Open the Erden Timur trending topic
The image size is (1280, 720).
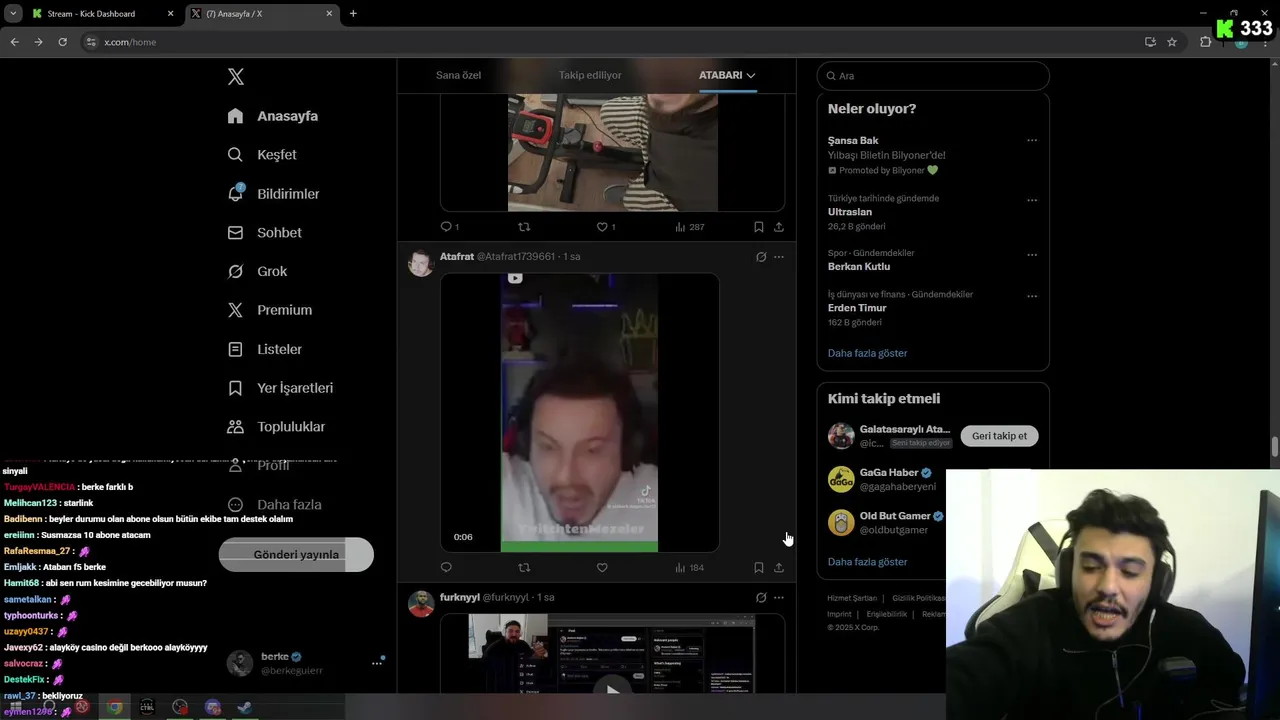point(857,308)
